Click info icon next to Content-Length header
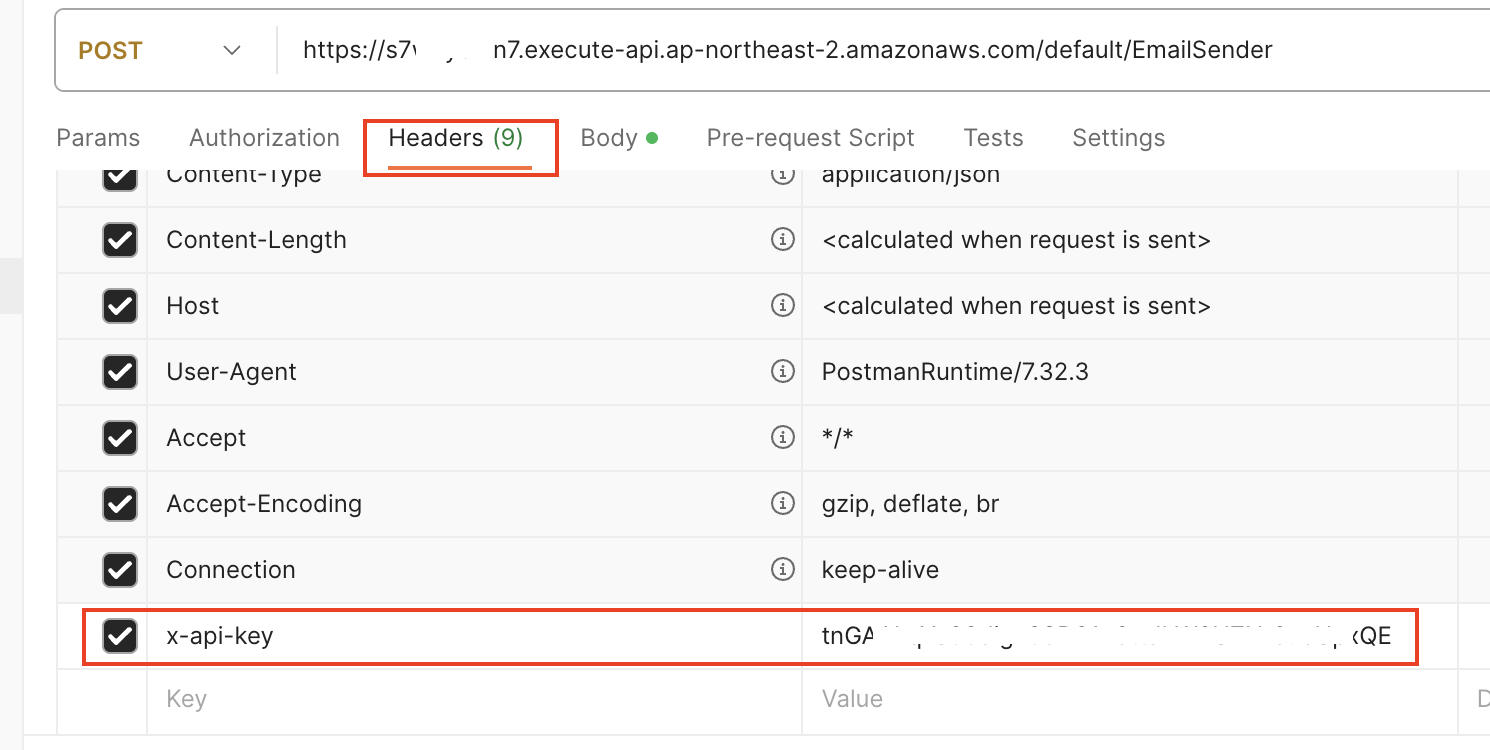 782,240
